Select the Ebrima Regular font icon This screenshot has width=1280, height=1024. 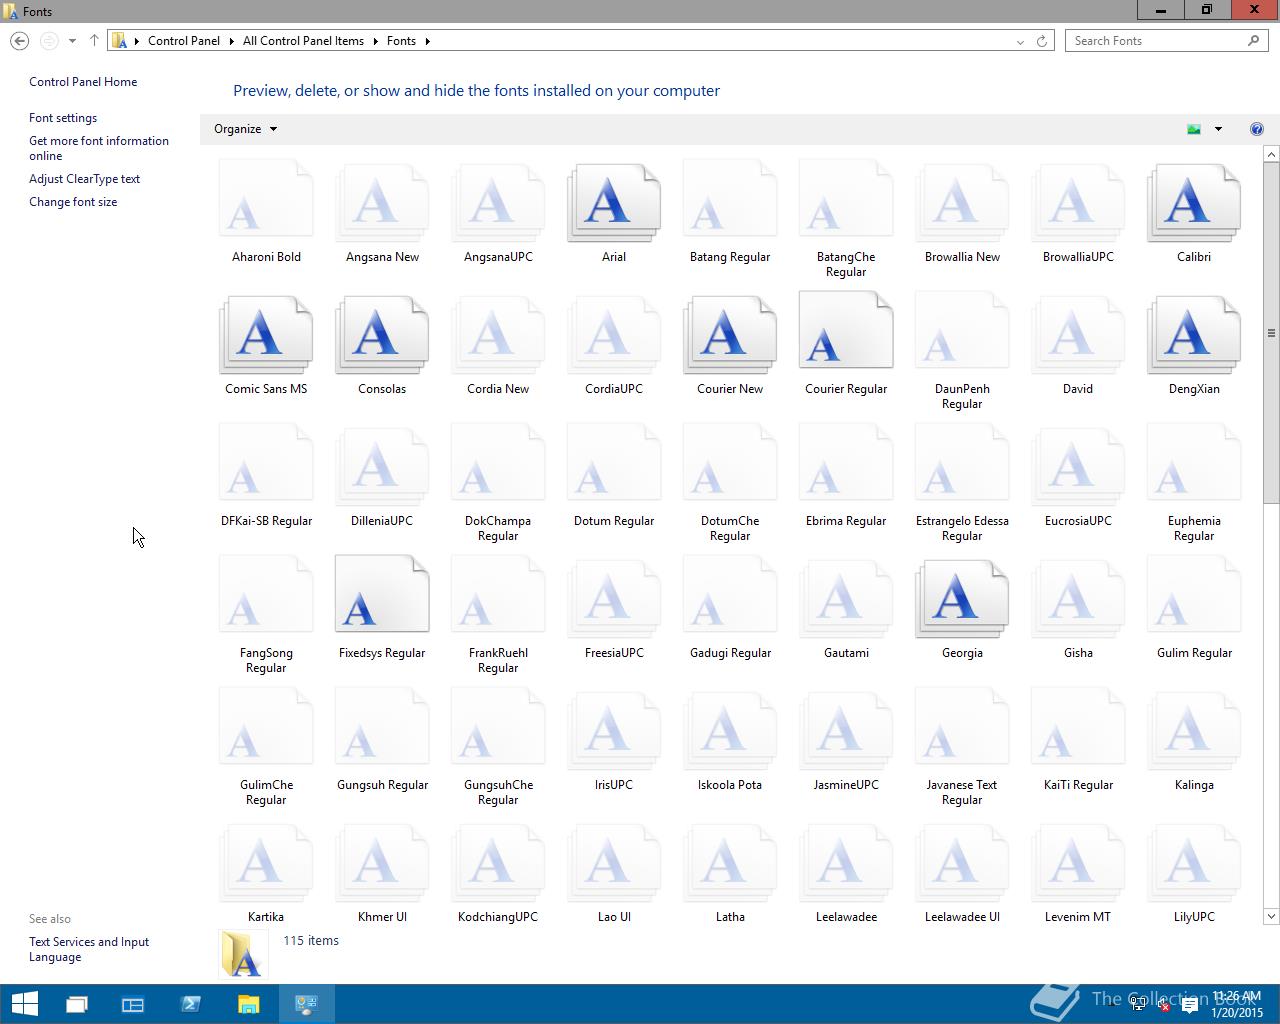846,462
